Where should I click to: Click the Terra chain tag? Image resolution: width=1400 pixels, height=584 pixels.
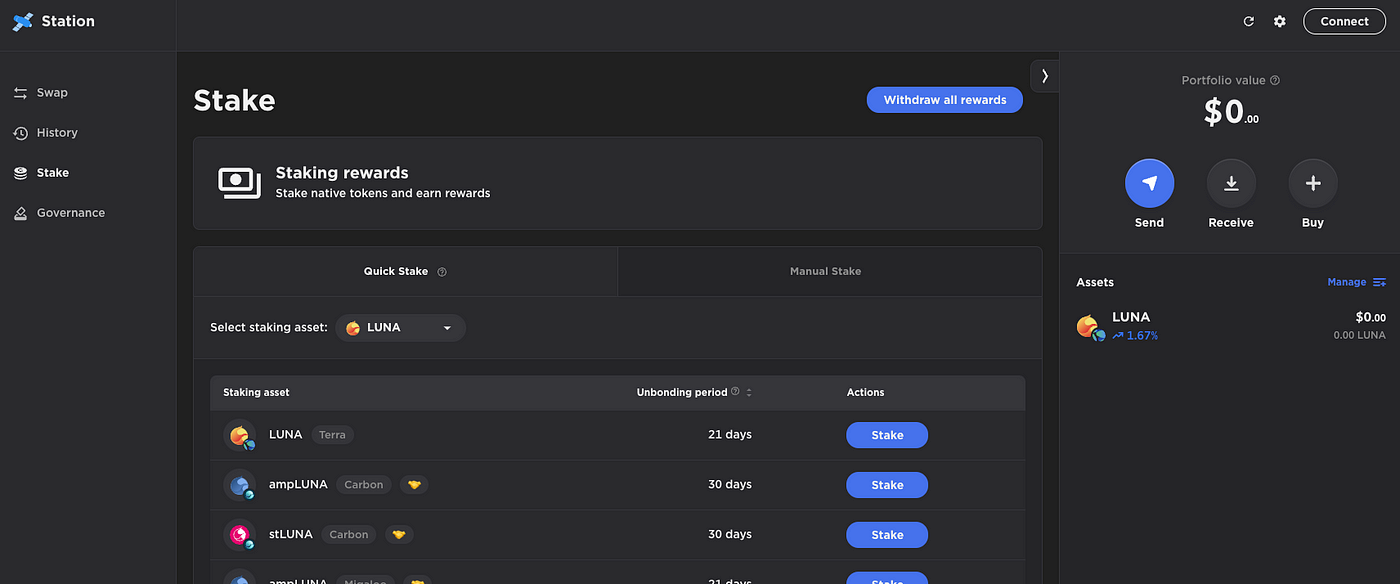[332, 435]
